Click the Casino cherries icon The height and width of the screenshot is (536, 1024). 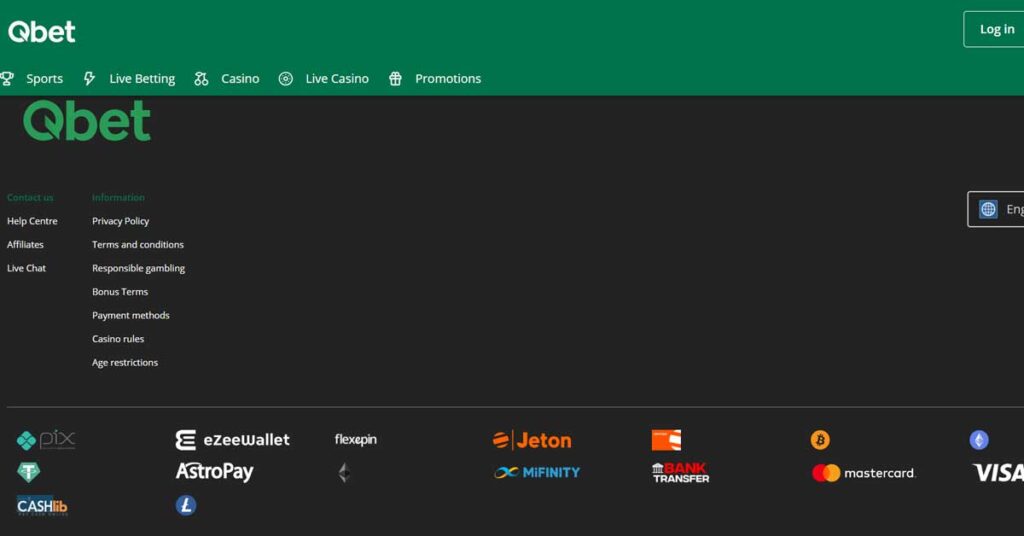point(201,79)
